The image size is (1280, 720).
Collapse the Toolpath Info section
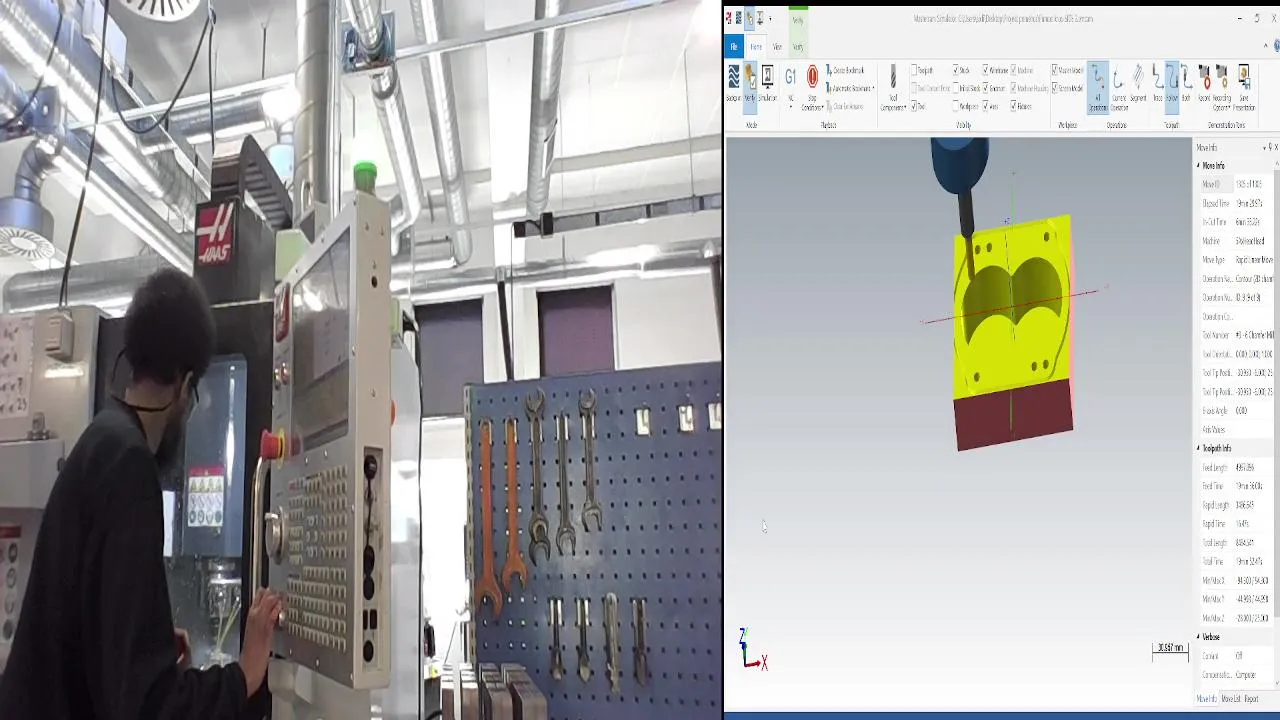point(1199,448)
